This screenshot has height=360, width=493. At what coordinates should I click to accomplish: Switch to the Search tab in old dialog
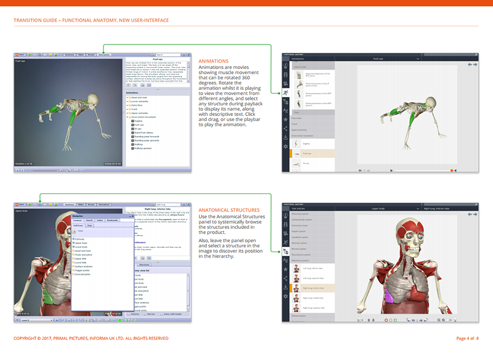(89, 220)
